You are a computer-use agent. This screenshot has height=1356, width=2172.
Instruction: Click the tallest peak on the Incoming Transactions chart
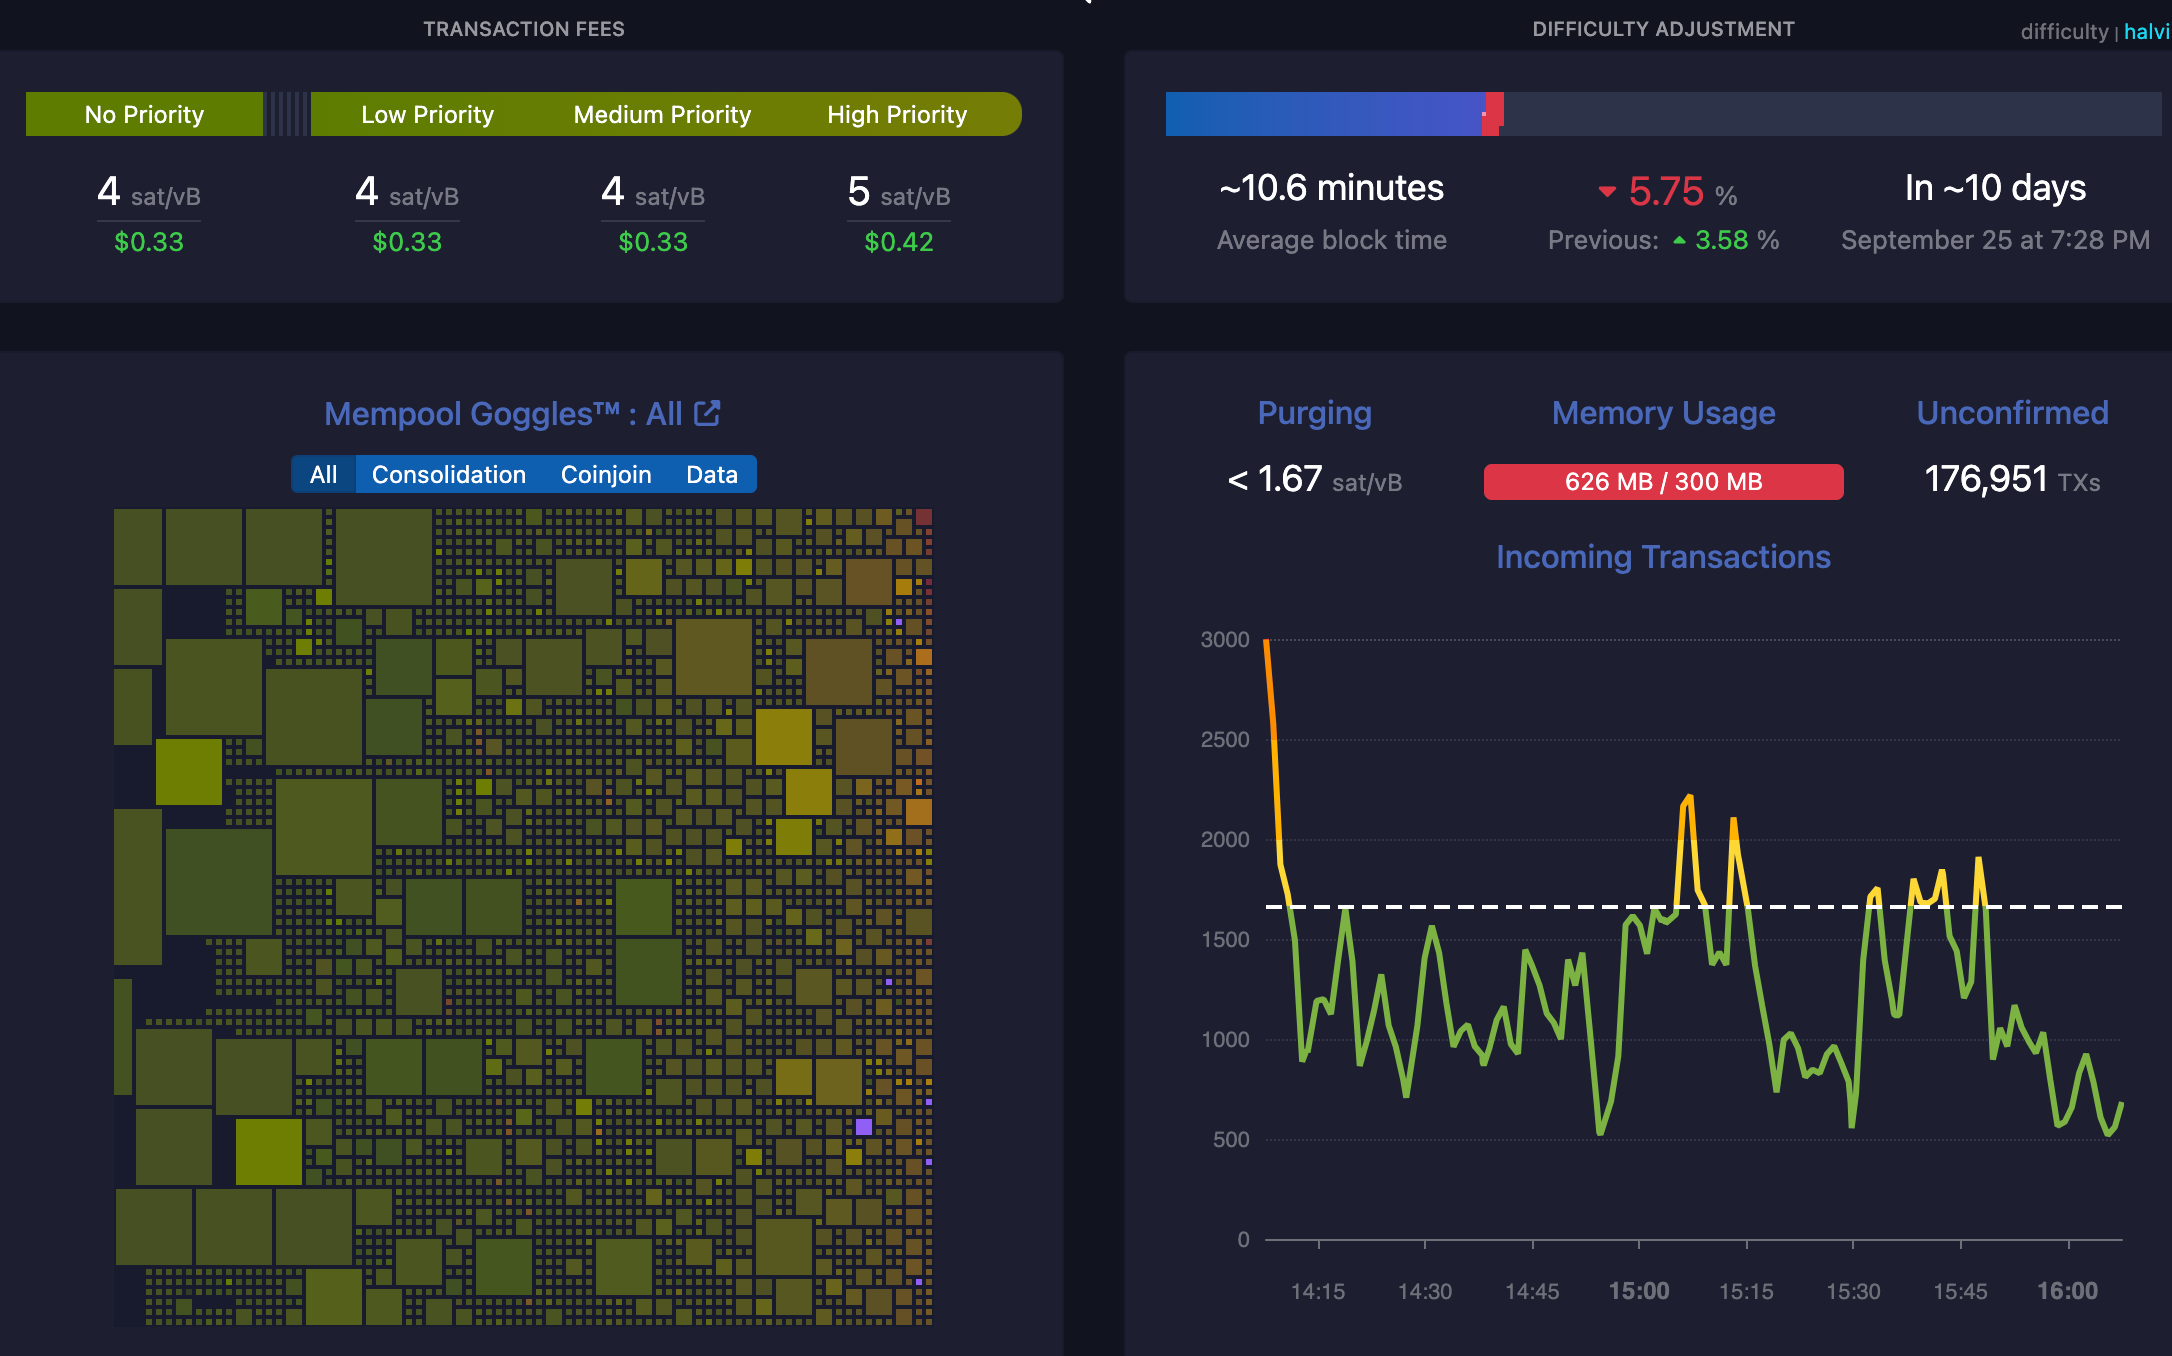(x=1692, y=793)
